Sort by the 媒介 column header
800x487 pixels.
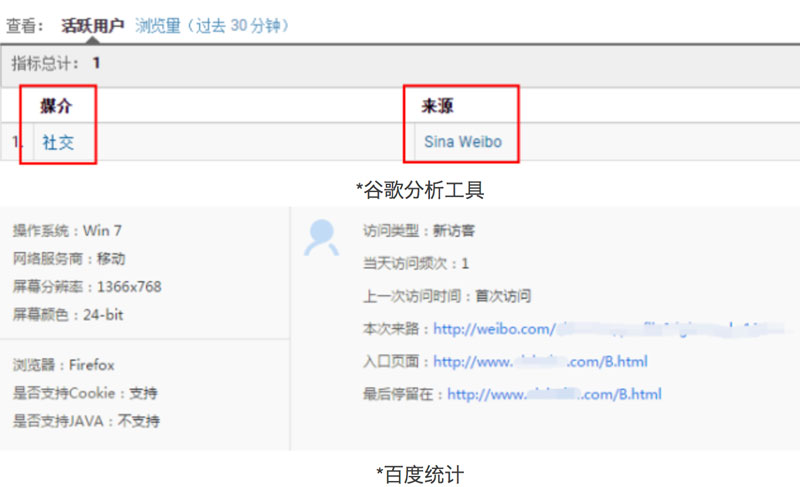click(x=56, y=106)
